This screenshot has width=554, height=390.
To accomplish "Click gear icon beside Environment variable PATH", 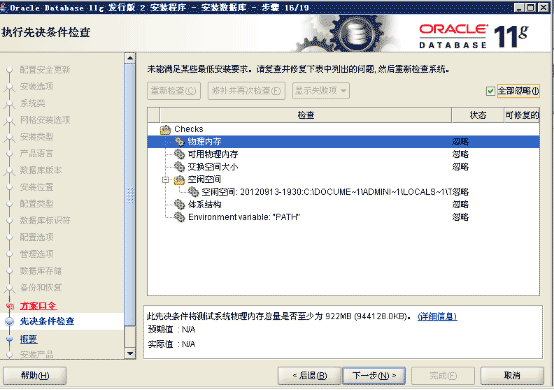I will [179, 217].
